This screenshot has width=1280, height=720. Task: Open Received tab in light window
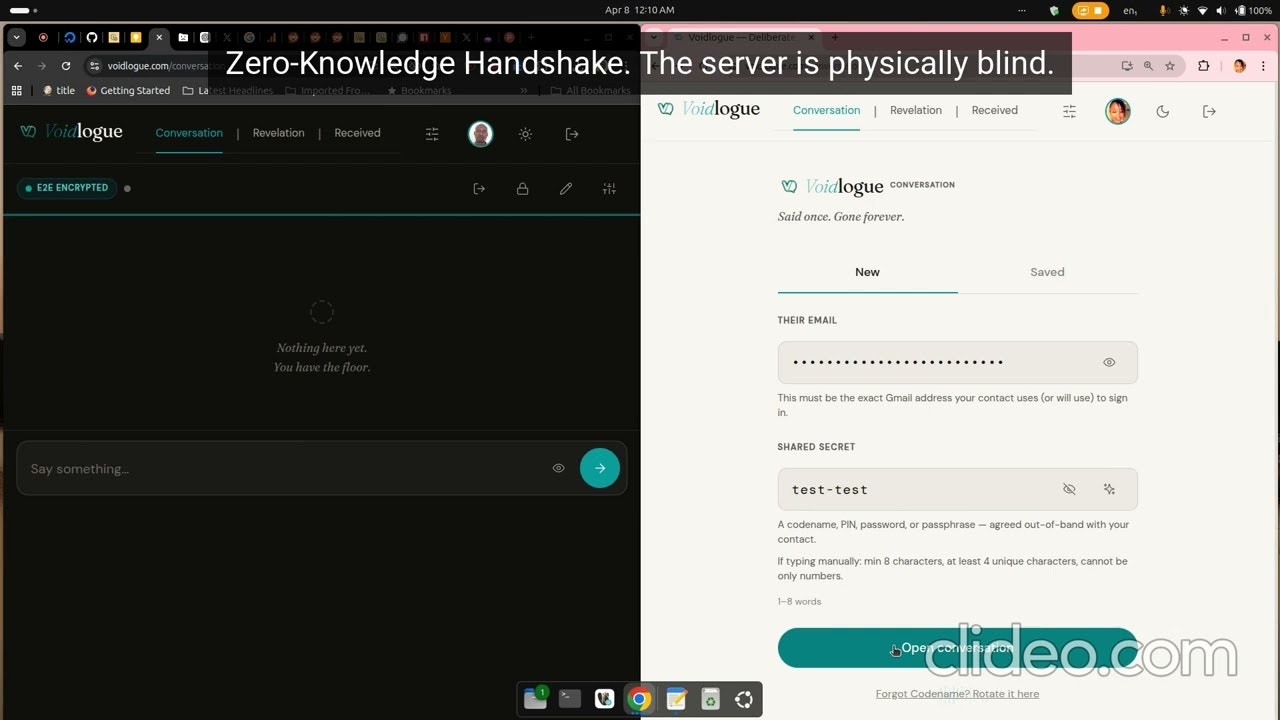(x=995, y=110)
